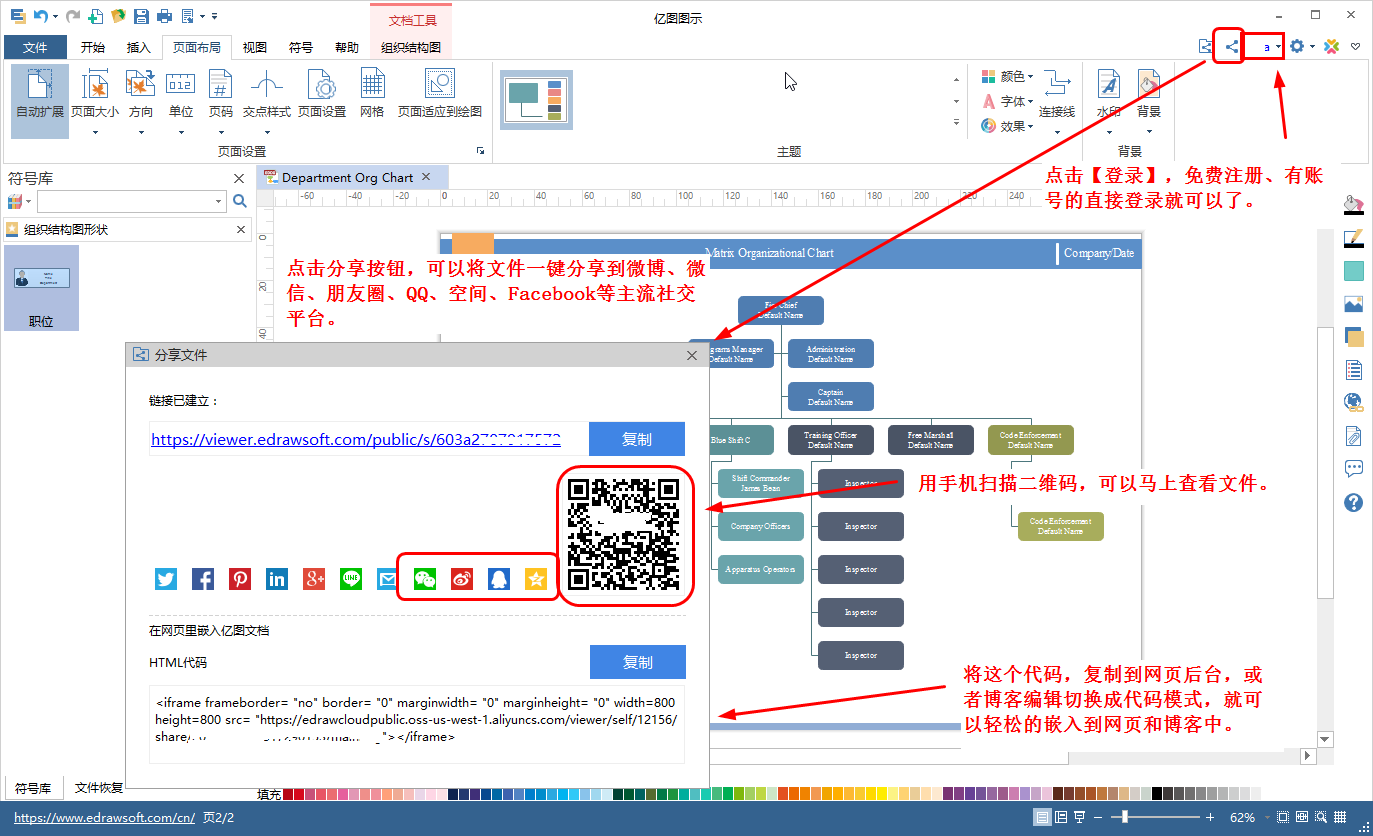The image size is (1373, 836).
Task: Close the Department Org Chart document tab
Action: tap(426, 177)
